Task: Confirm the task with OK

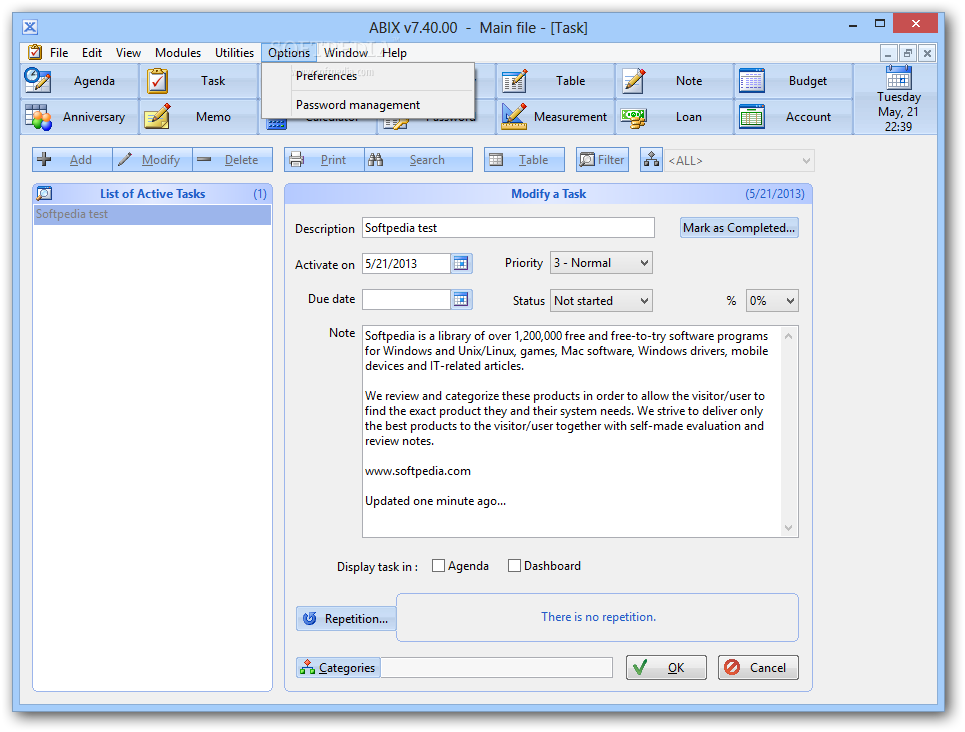Action: tap(666, 667)
